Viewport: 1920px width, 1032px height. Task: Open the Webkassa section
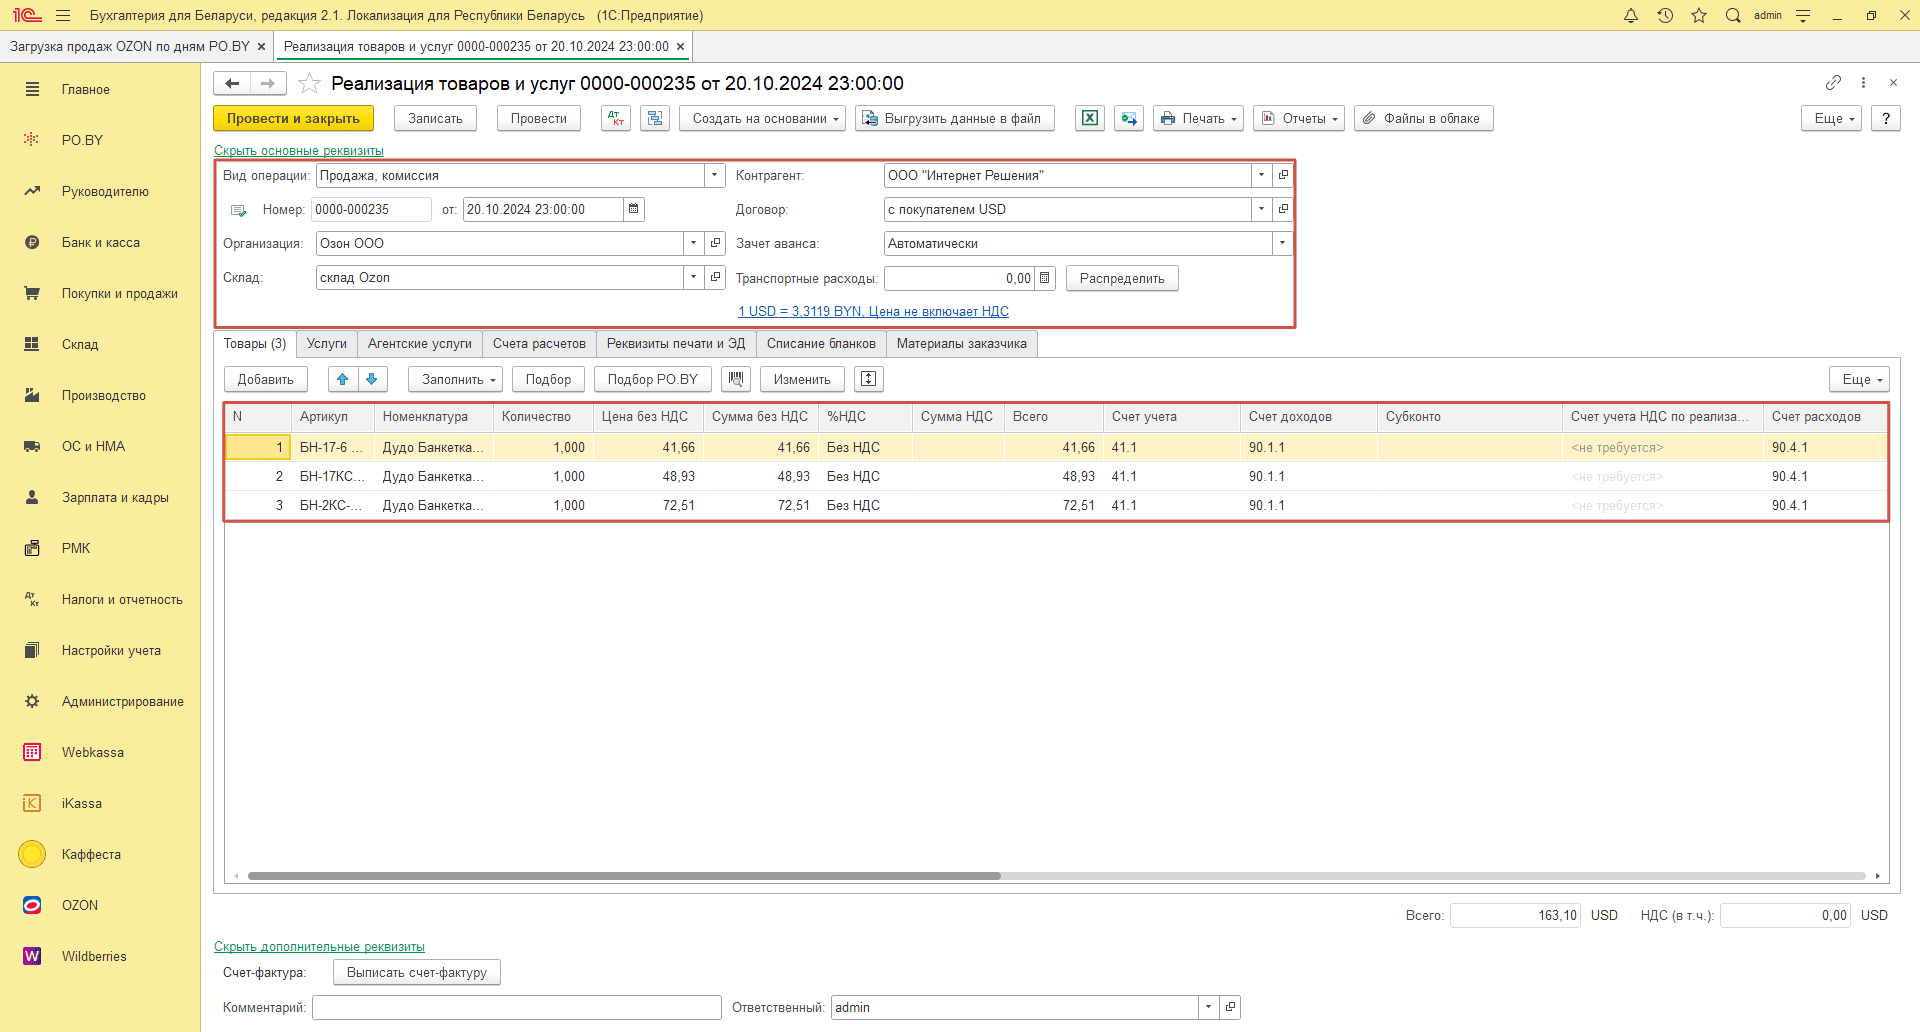pos(92,753)
